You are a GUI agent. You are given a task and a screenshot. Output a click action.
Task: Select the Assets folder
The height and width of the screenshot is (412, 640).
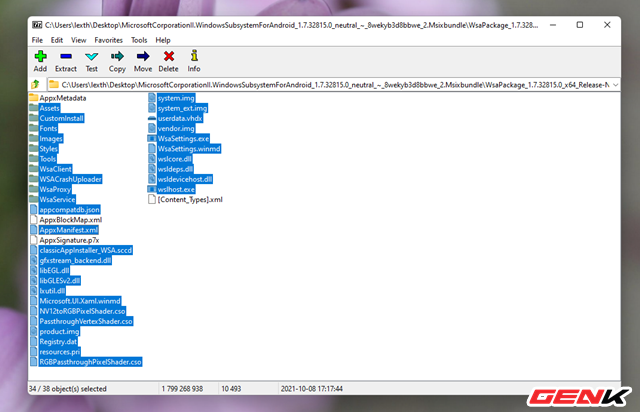point(45,108)
